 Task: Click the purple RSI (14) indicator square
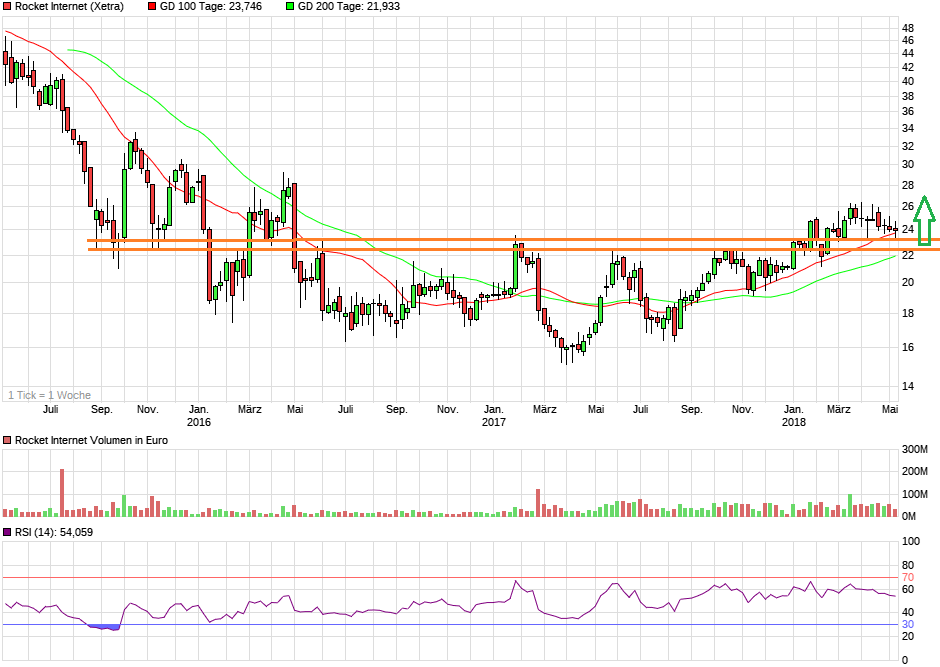(x=8, y=533)
